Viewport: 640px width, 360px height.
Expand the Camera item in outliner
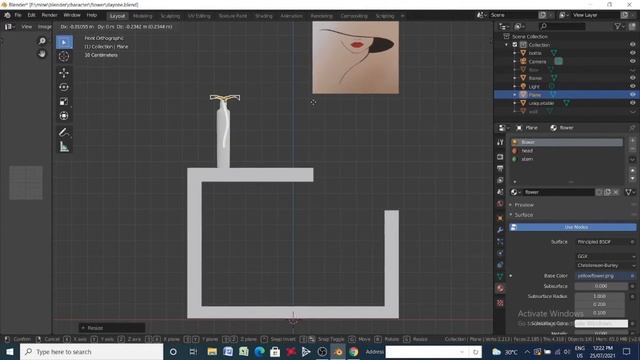coord(514,62)
